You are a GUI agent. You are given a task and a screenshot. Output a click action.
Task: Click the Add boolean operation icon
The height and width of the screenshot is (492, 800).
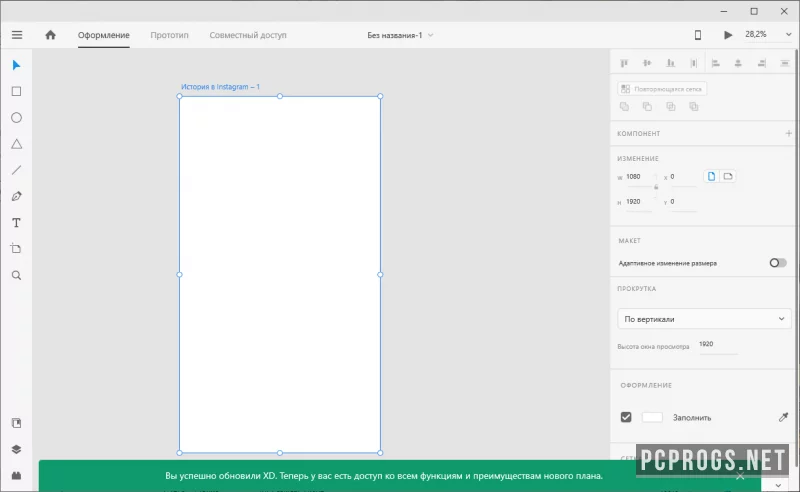click(624, 107)
